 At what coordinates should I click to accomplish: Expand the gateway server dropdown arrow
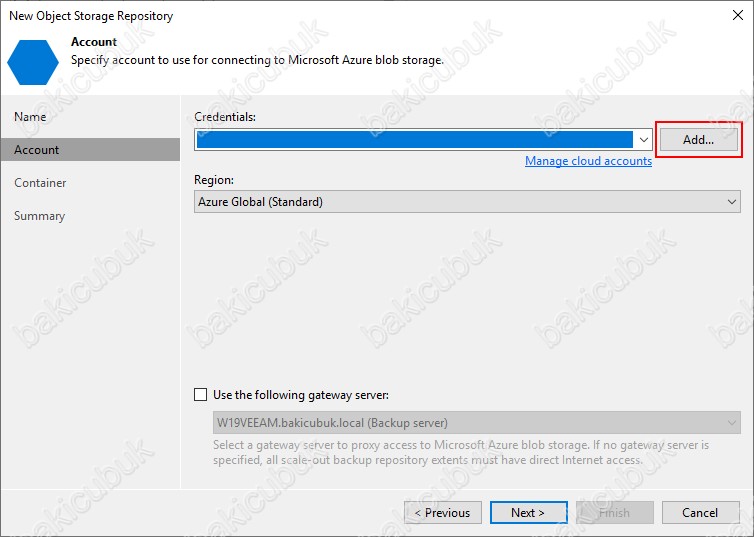(732, 423)
